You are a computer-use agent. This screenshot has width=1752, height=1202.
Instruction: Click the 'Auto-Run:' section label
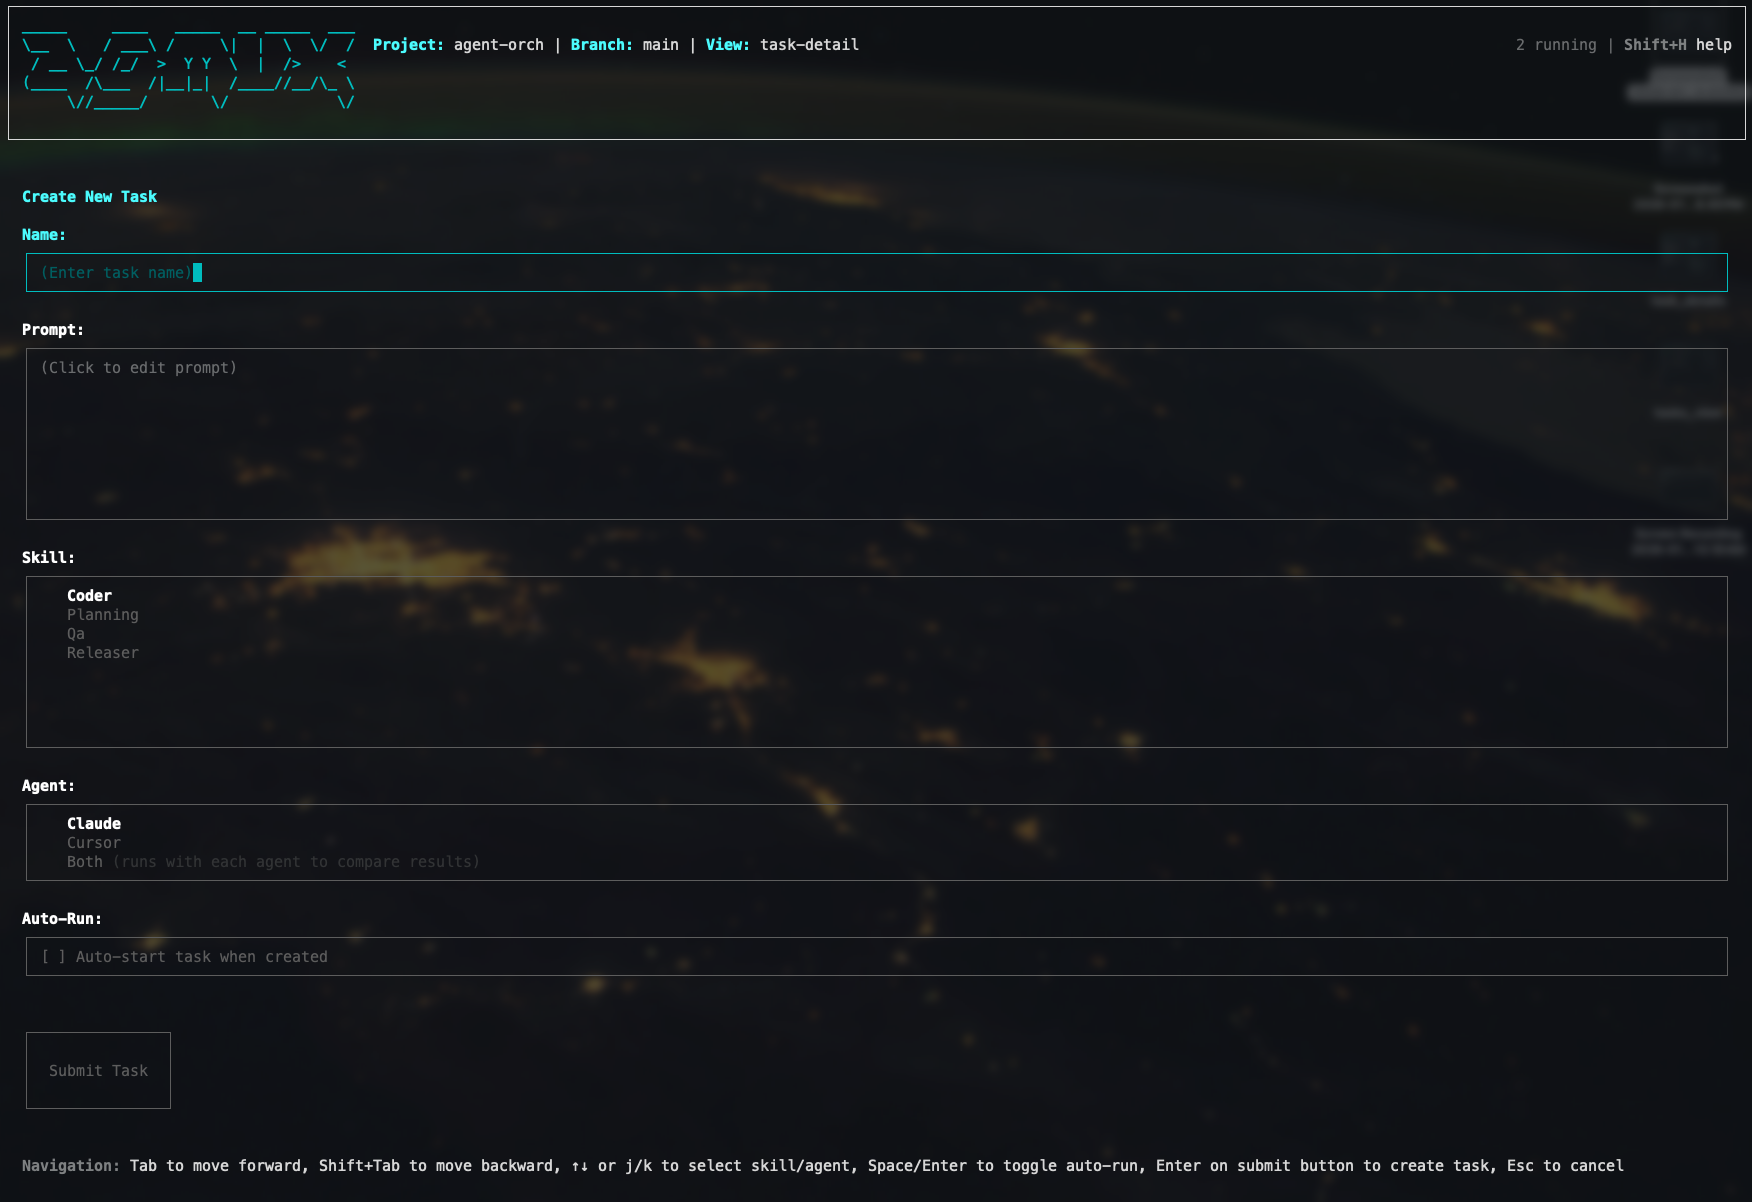62,919
